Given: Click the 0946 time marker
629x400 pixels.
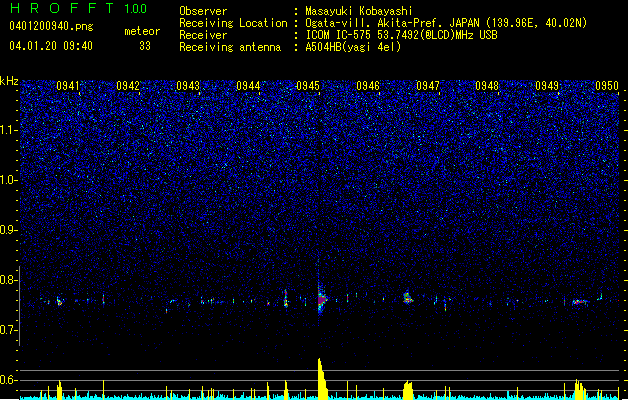Looking at the screenshot, I should tap(368, 86).
